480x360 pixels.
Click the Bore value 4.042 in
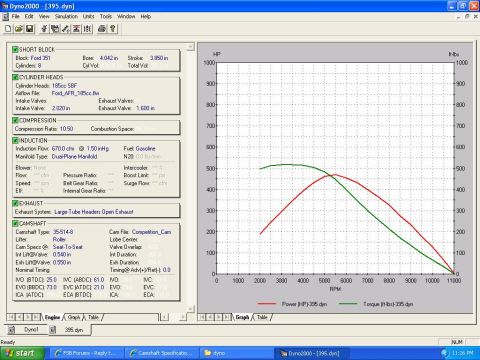click(109, 58)
